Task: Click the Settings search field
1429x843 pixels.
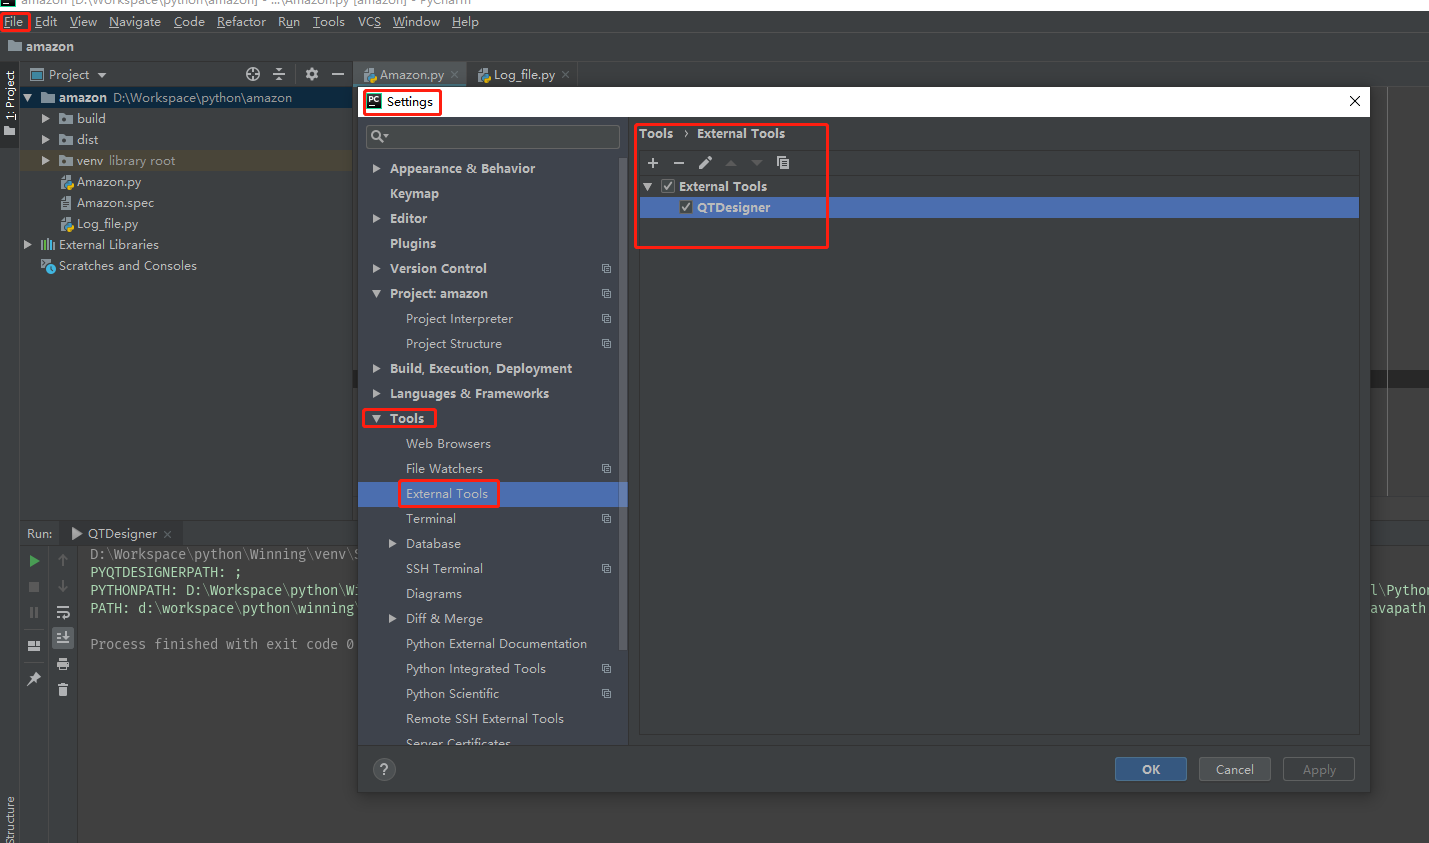Action: click(492, 135)
